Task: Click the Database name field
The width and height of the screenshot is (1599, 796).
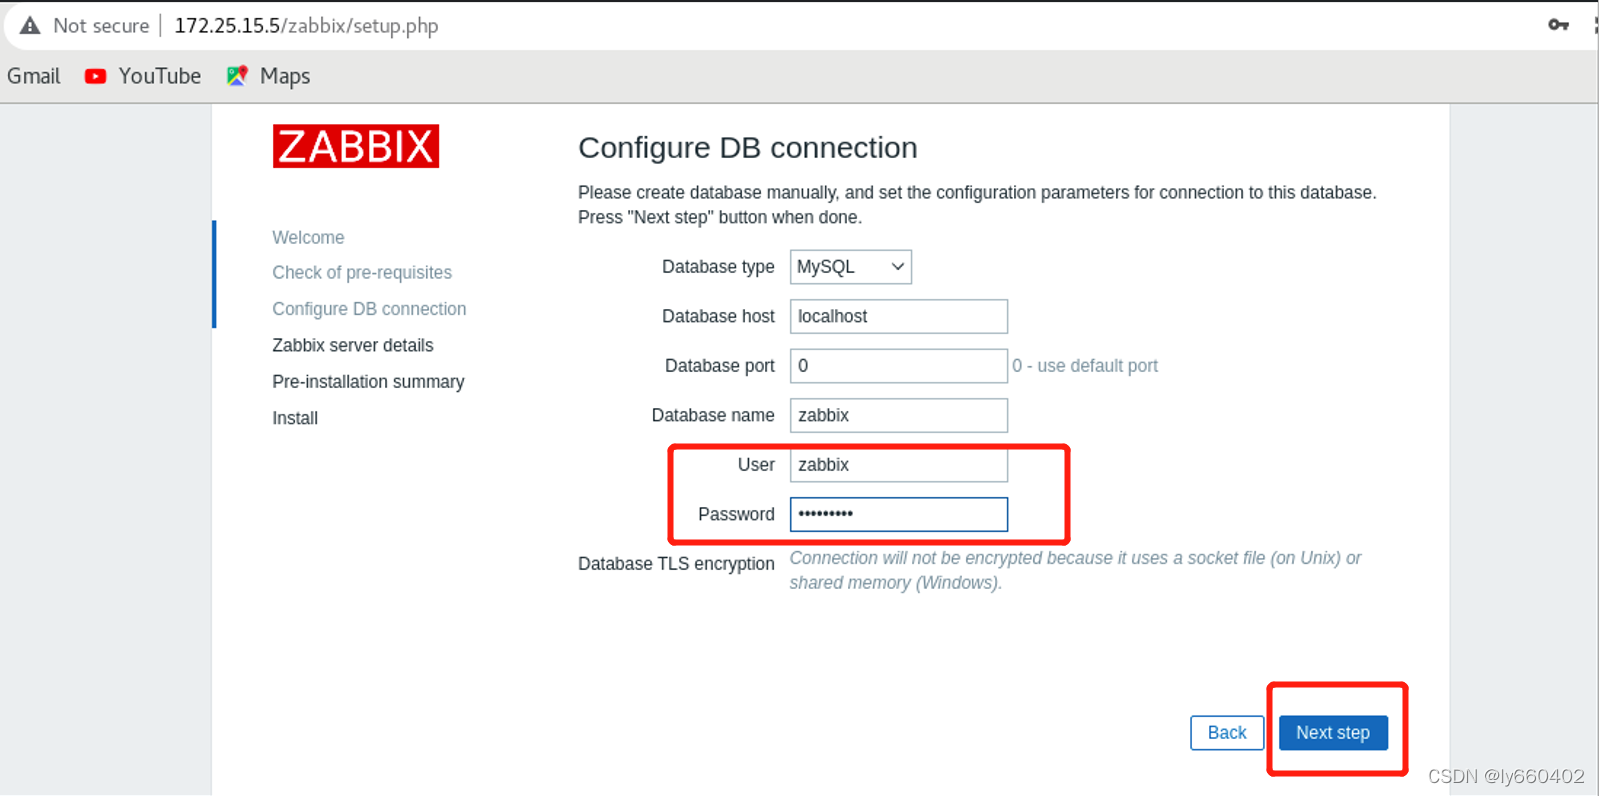Action: coord(899,415)
